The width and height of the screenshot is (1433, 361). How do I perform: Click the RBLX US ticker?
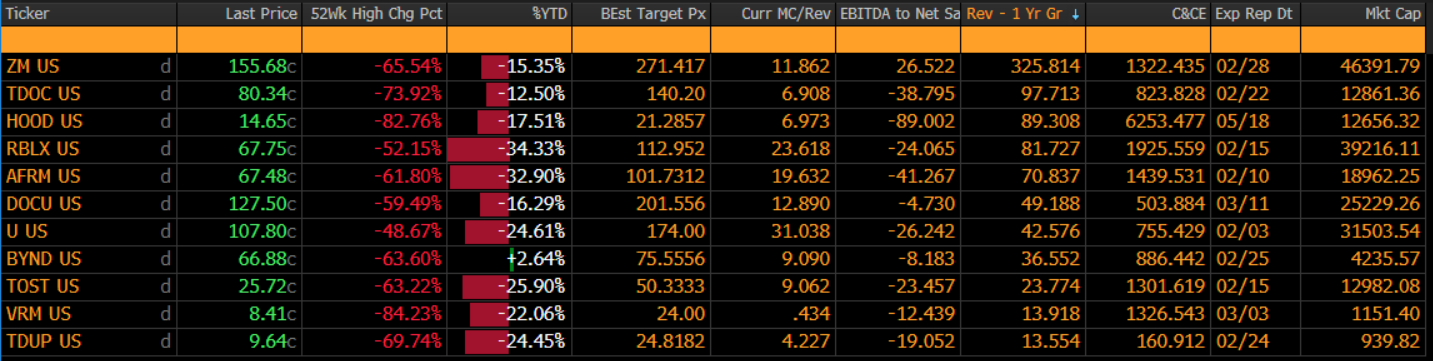tap(42, 149)
